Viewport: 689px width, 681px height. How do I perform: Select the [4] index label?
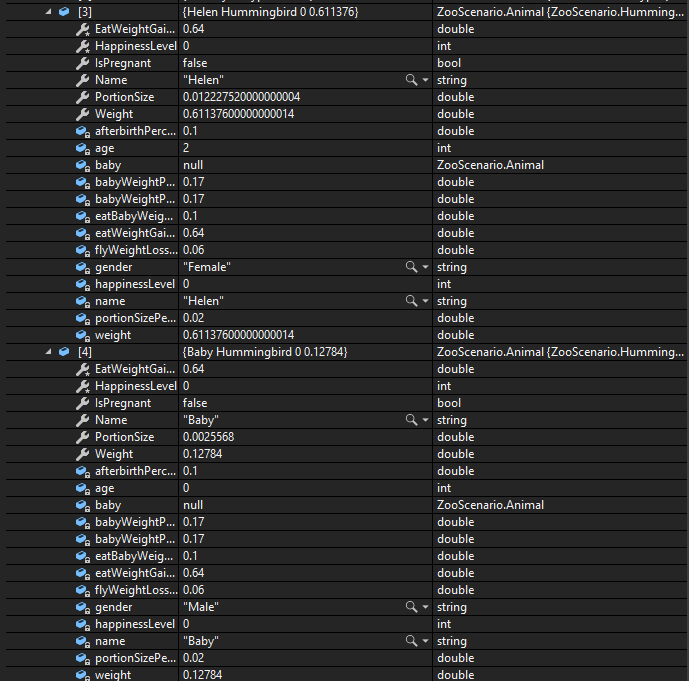click(x=85, y=352)
